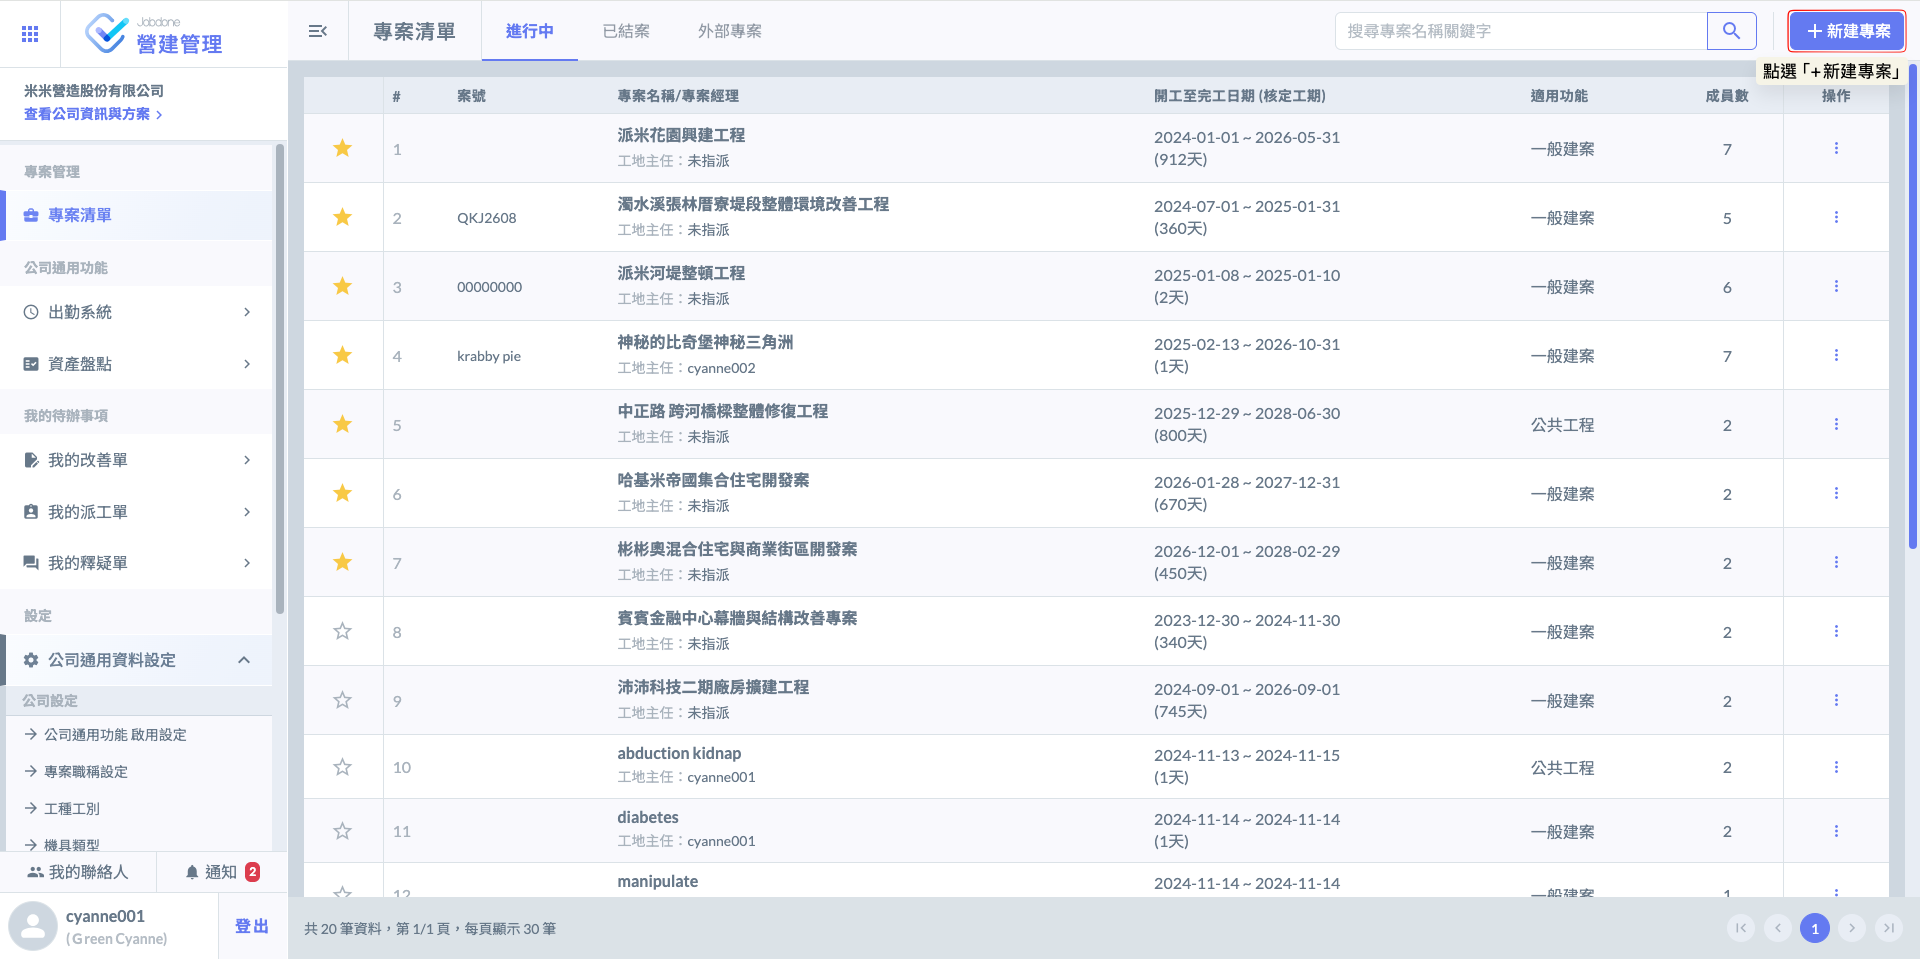
Task: Collapse the 公司通用資料設定 section
Action: click(x=243, y=660)
